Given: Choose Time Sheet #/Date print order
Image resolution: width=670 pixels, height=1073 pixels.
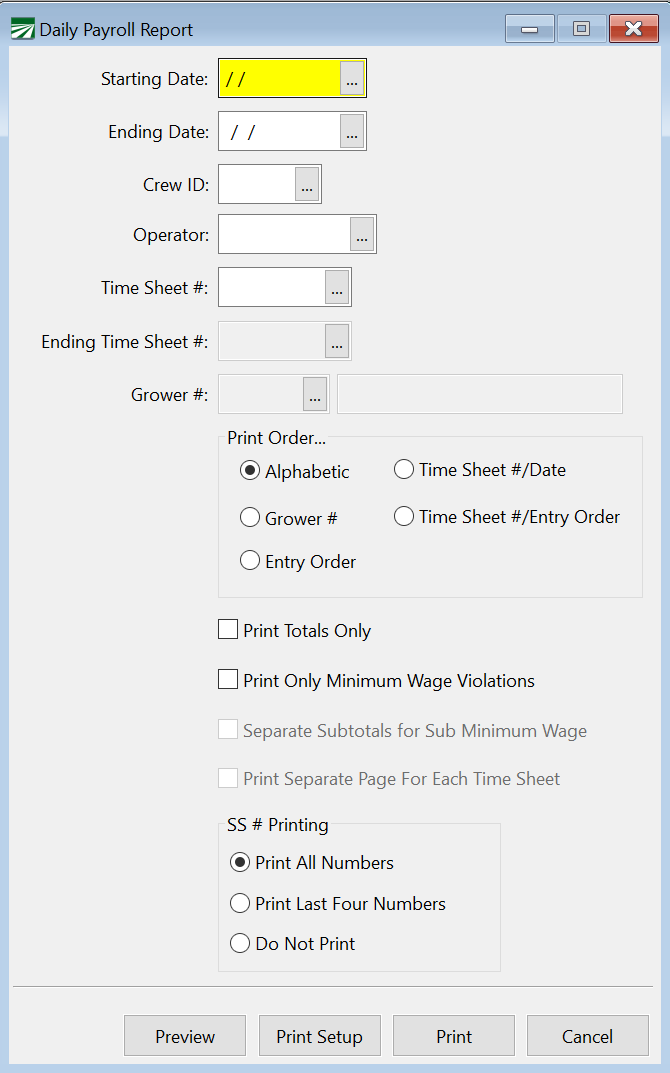Looking at the screenshot, I should (404, 469).
